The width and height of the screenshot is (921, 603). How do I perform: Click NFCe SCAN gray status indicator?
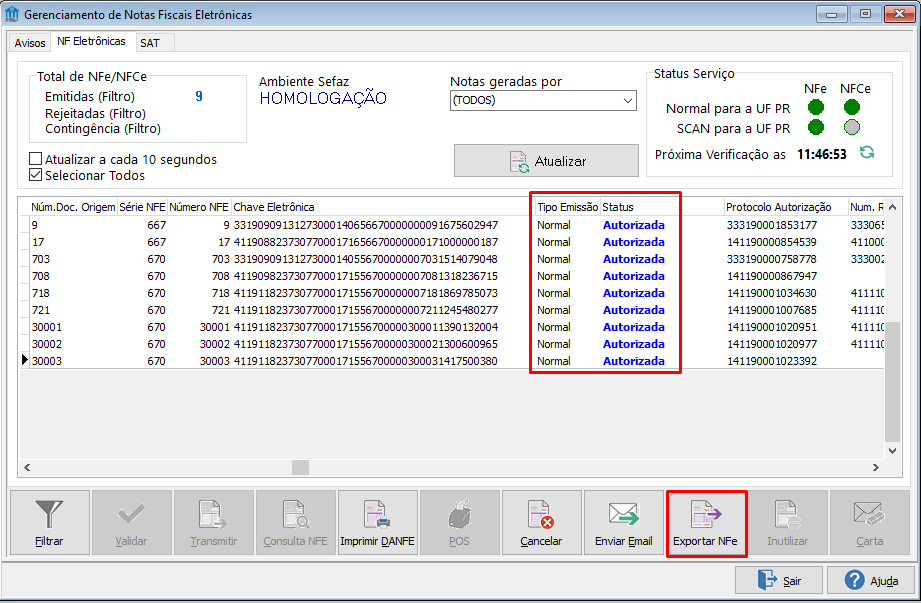(x=852, y=127)
